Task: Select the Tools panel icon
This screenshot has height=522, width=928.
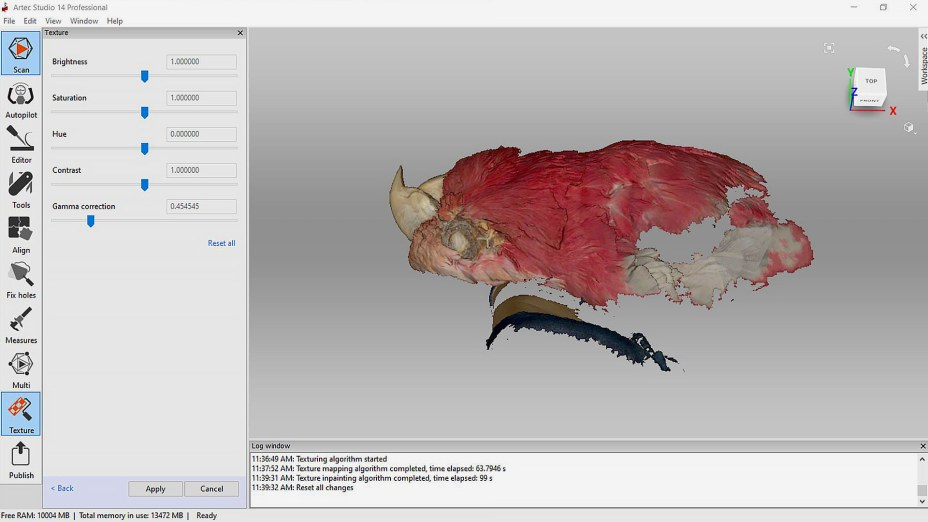Action: tap(21, 189)
